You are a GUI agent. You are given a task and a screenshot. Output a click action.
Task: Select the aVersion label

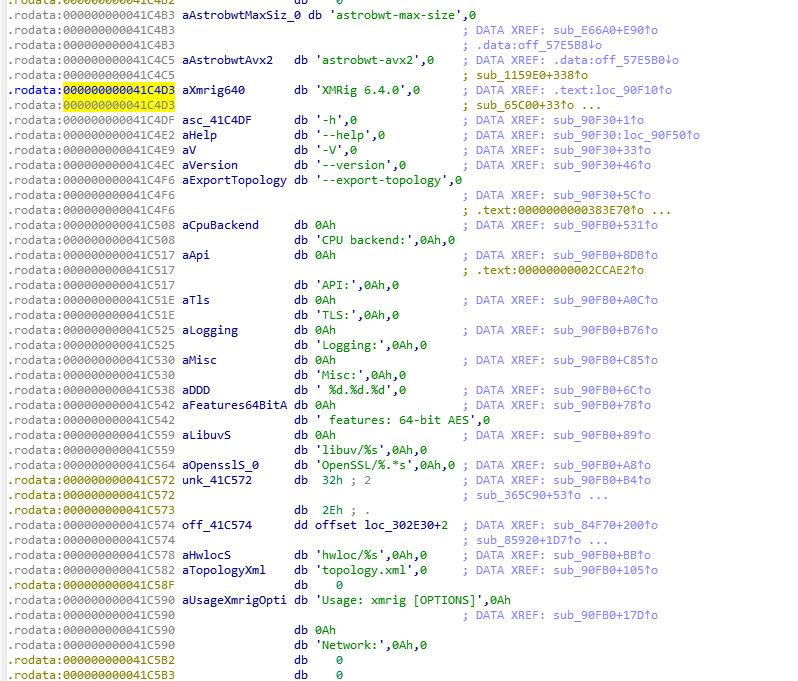(x=210, y=165)
